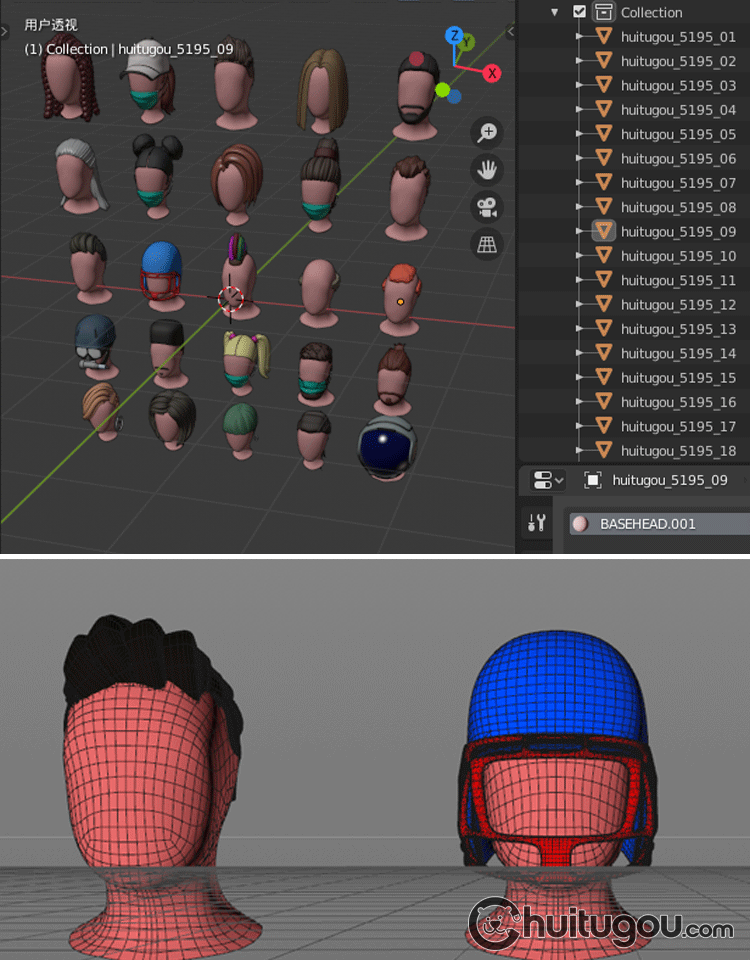750x960 pixels.
Task: Click the BASEHEAD.001 material sphere icon
Action: coord(580,523)
